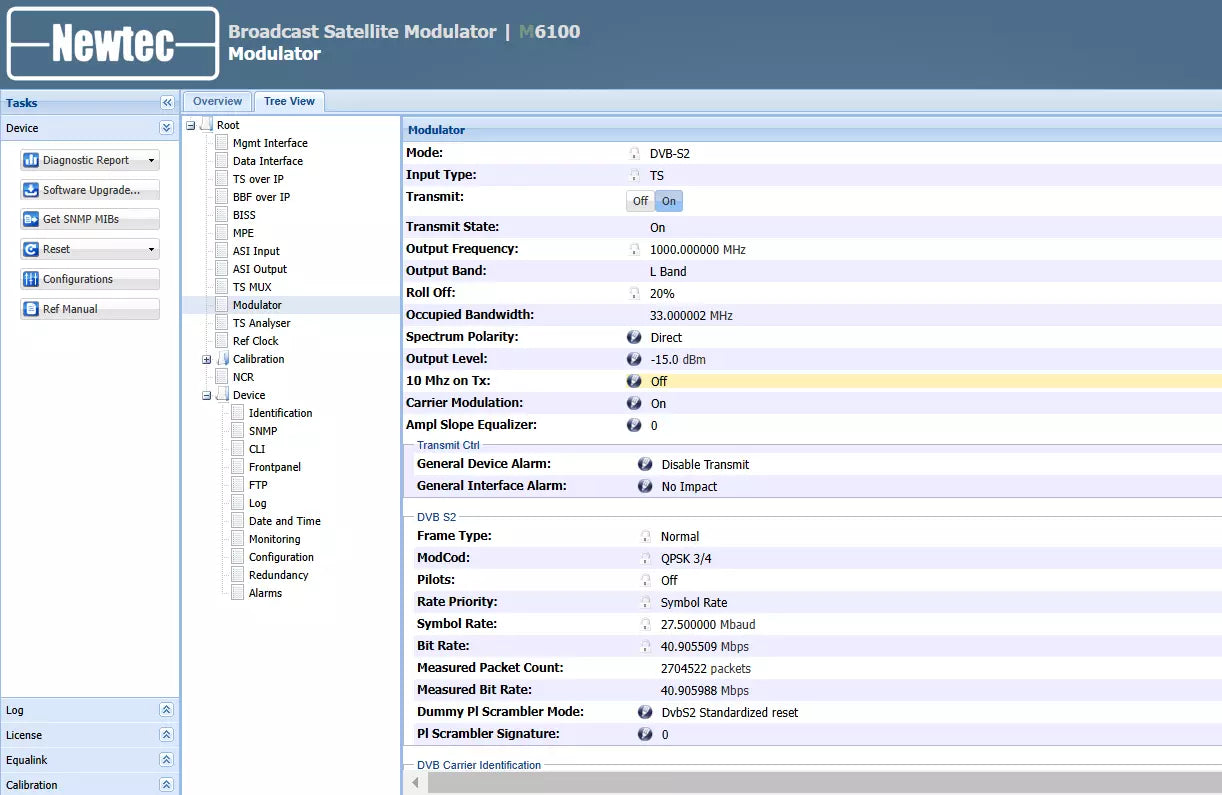Click lock icon beside ModCod QPSK 3/4
The height and width of the screenshot is (795, 1222).
645,558
